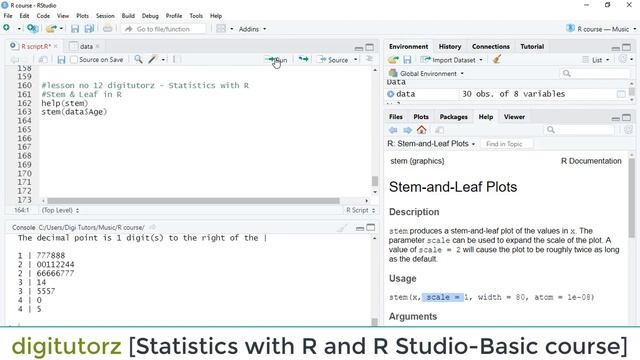The image size is (640, 360).
Task: Open the Code menu
Action: coord(43,16)
